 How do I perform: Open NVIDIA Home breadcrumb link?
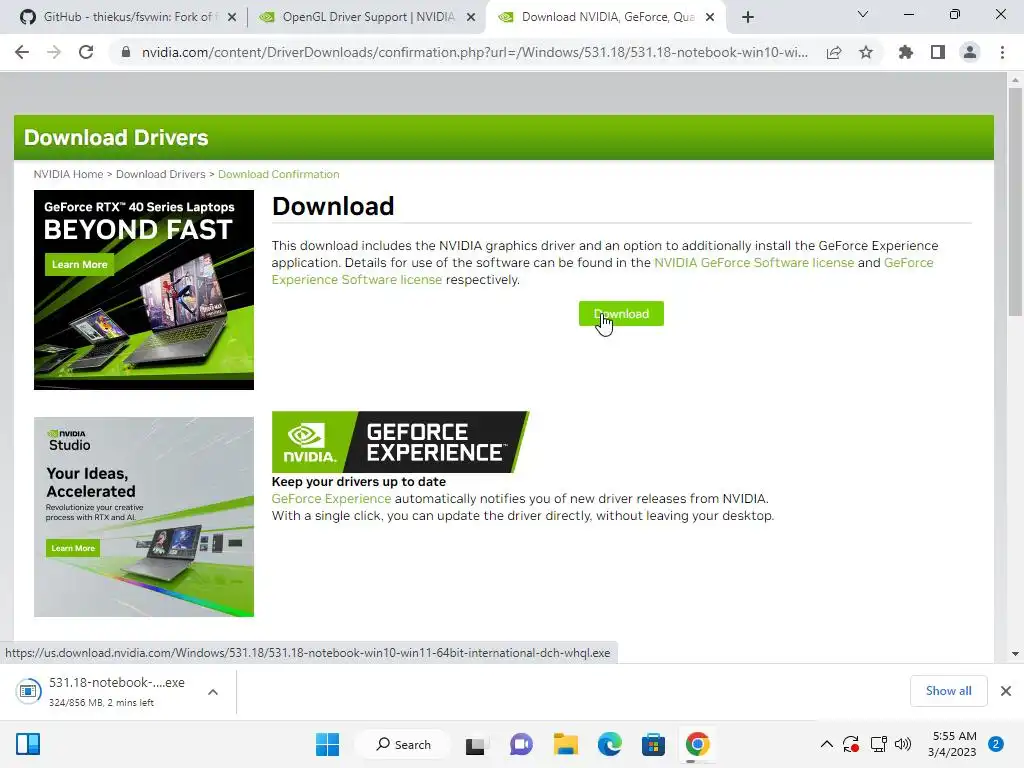click(x=69, y=174)
